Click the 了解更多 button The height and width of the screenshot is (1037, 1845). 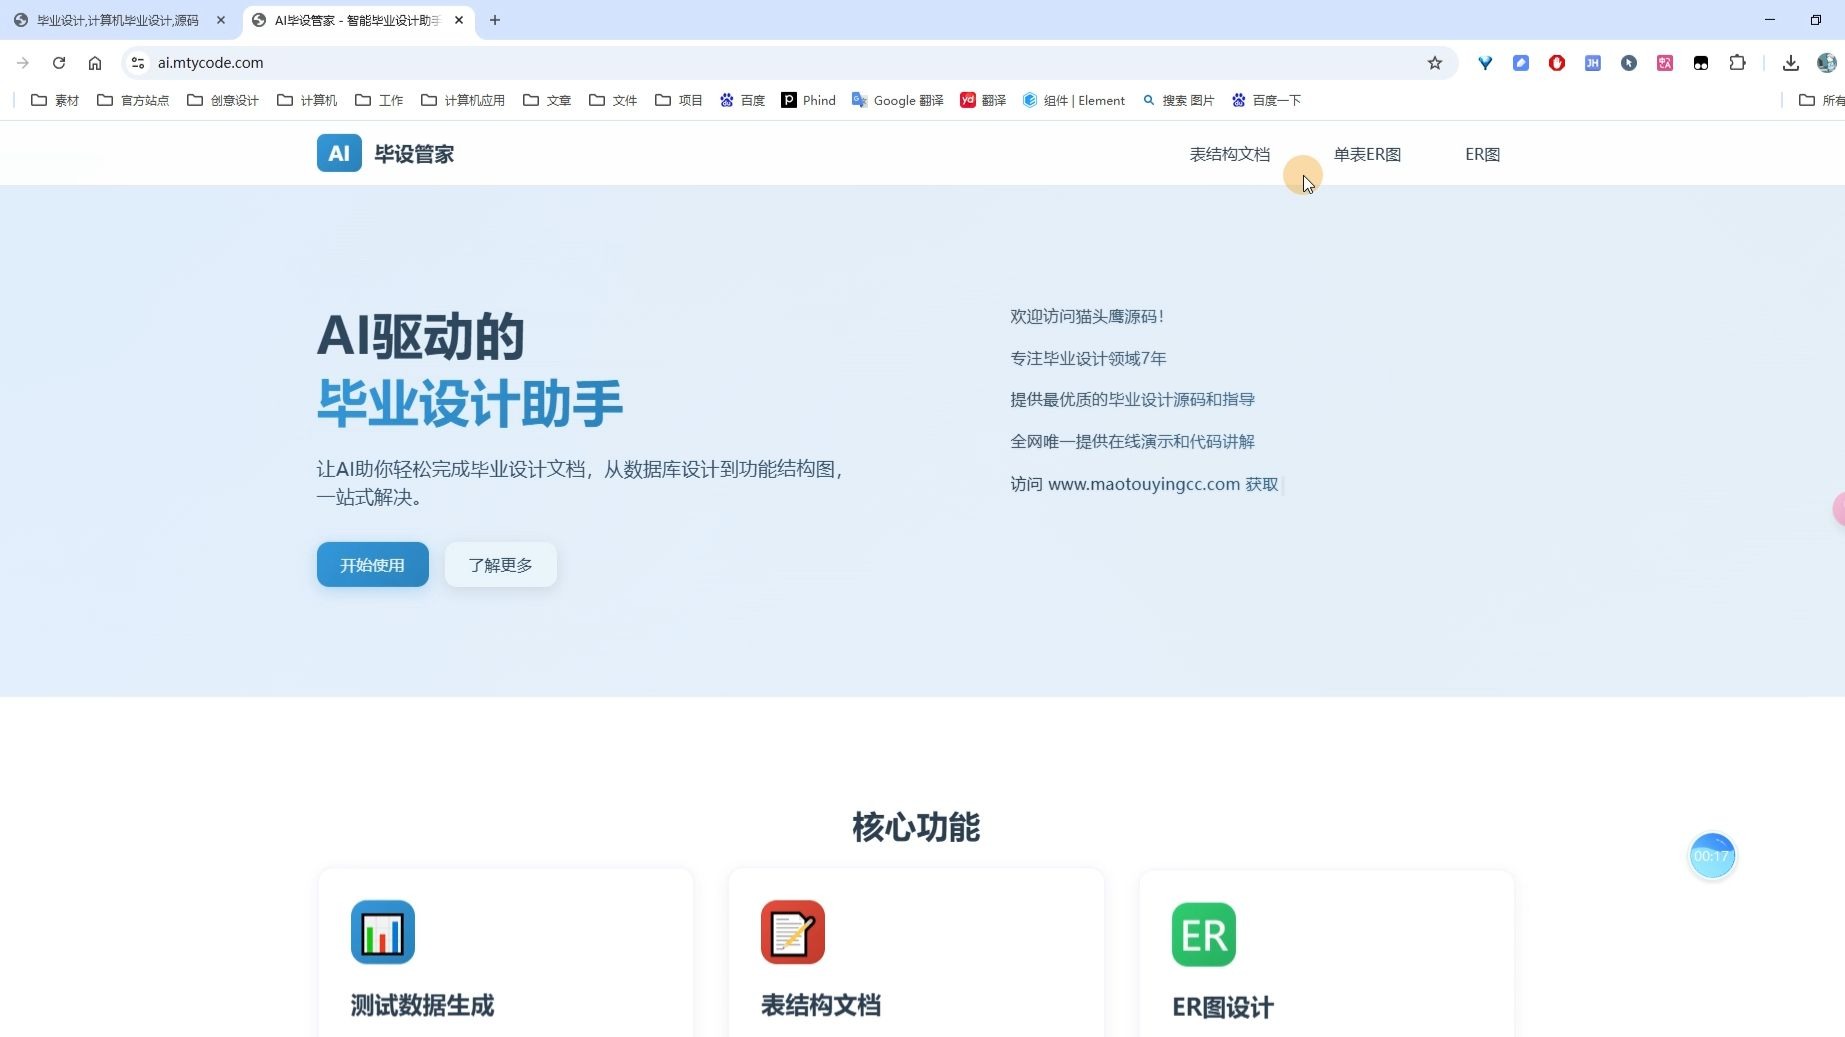[500, 564]
